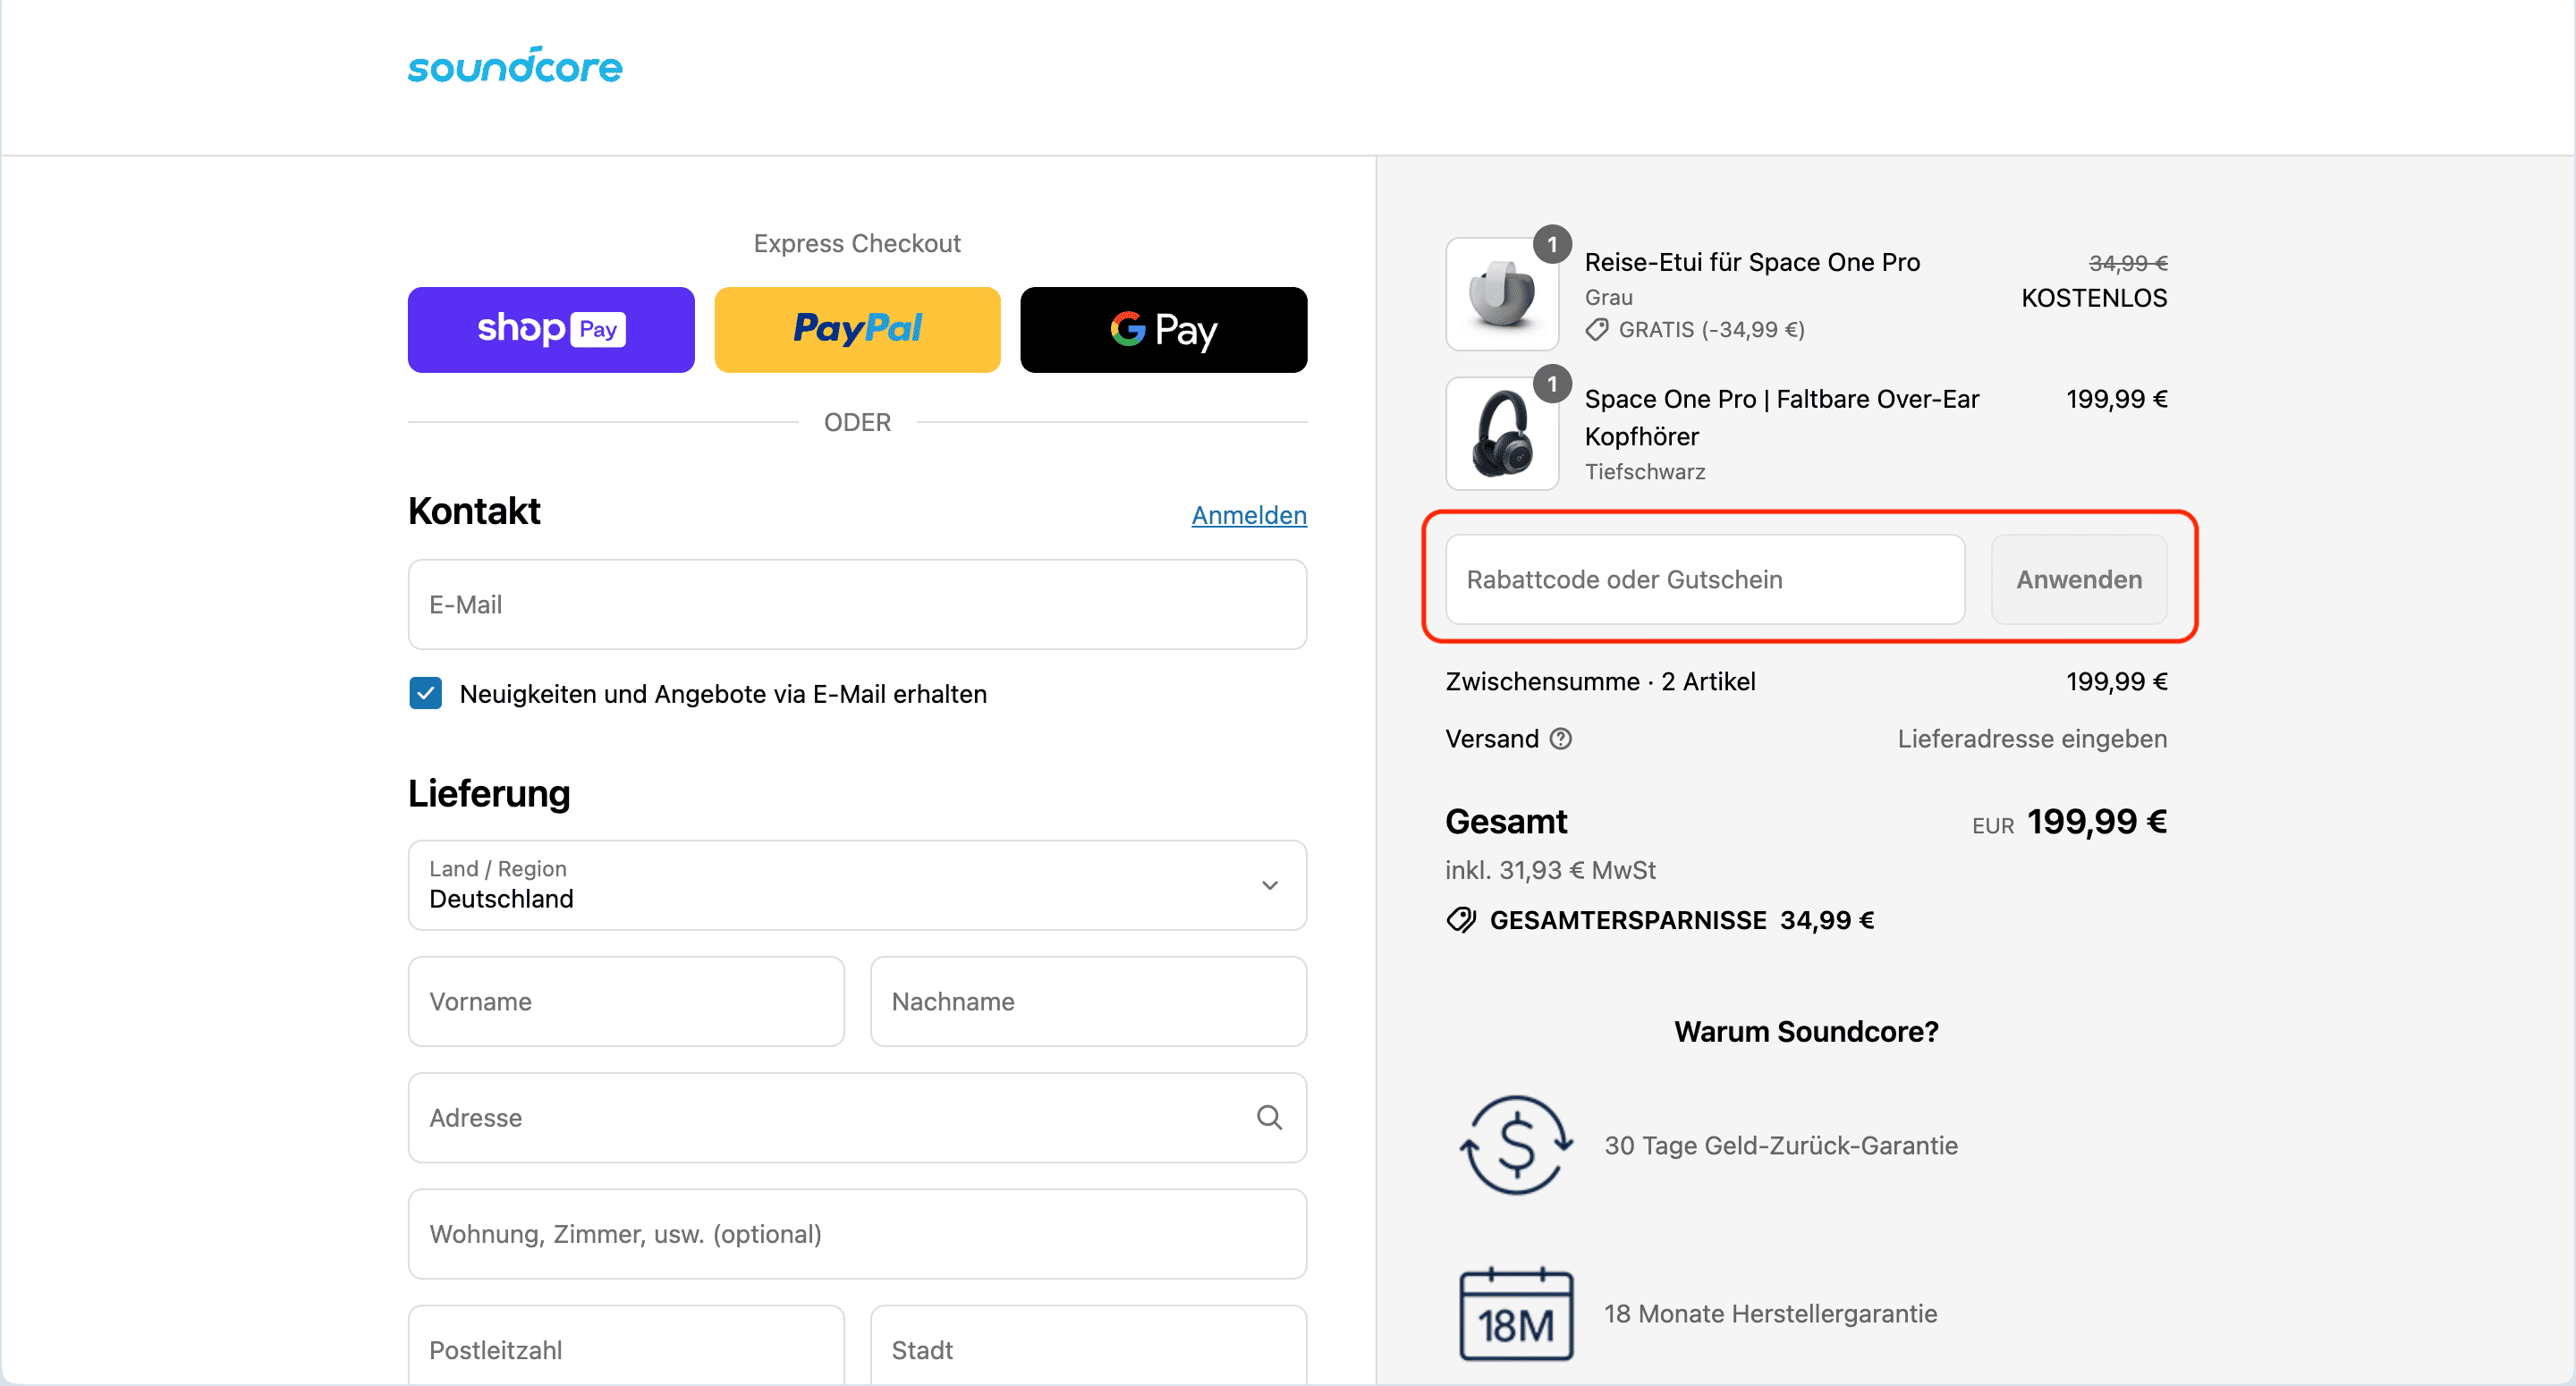Image resolution: width=2576 pixels, height=1386 pixels.
Task: Click the money-back guarantee icon
Action: [x=1516, y=1145]
